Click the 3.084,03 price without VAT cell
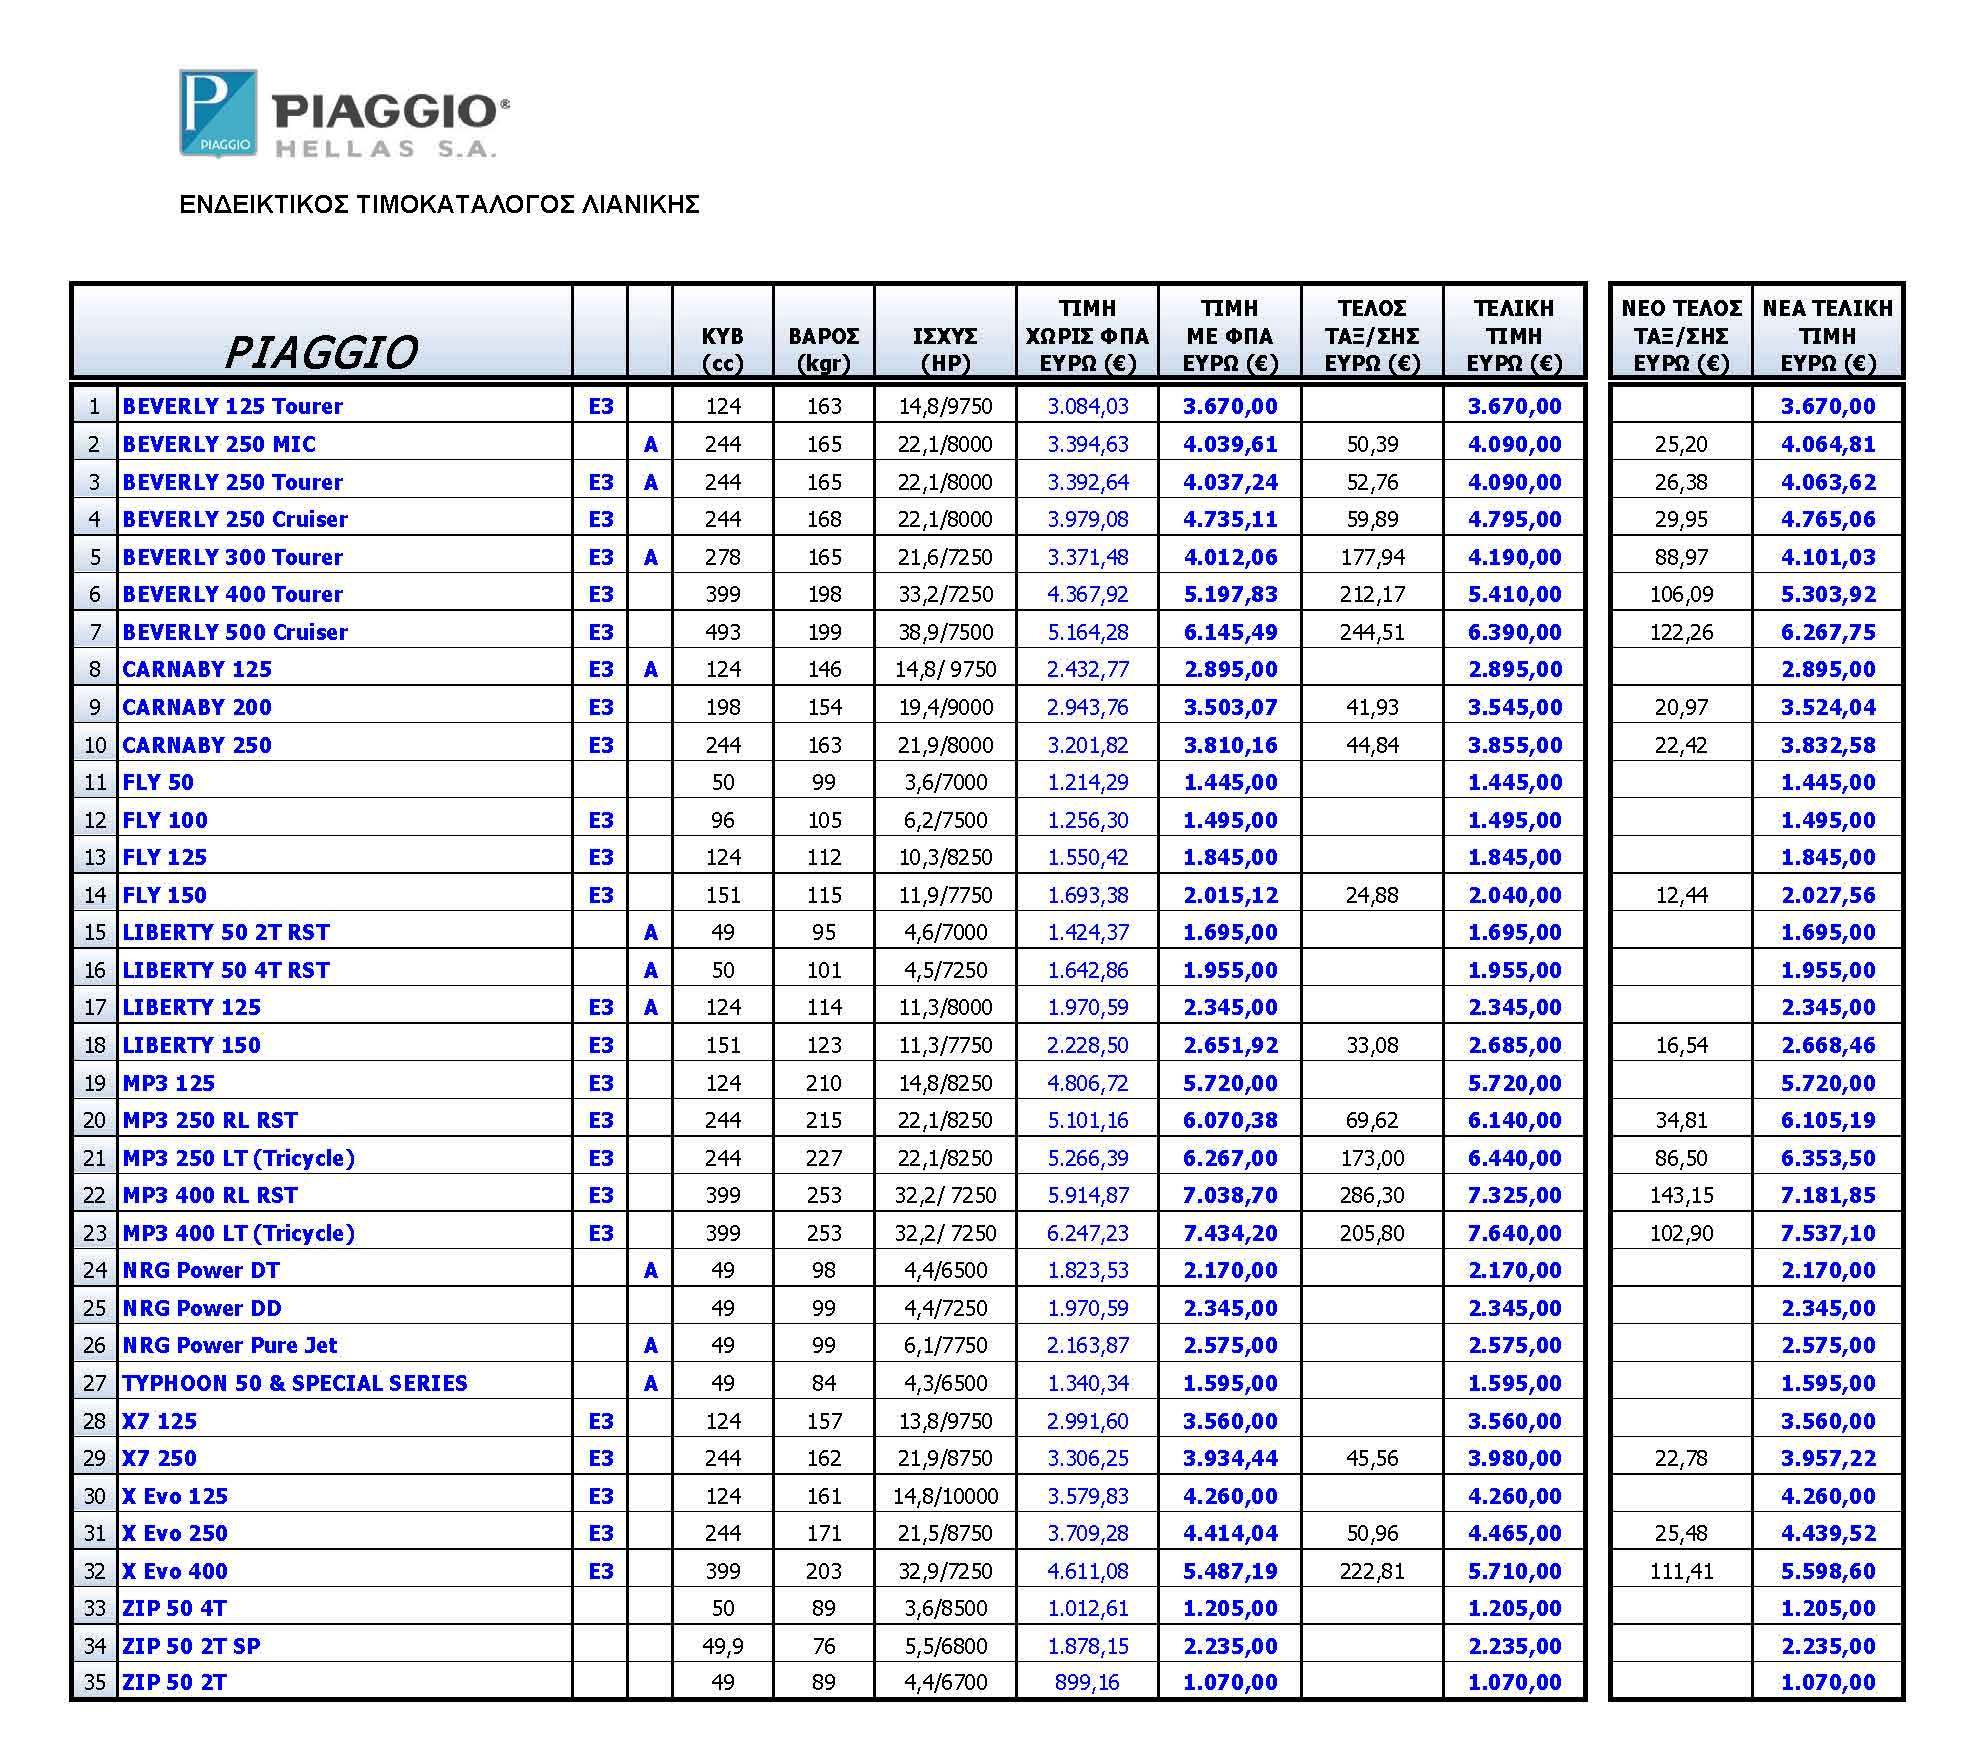Viewport: 1981px width, 1746px height. point(1087,406)
